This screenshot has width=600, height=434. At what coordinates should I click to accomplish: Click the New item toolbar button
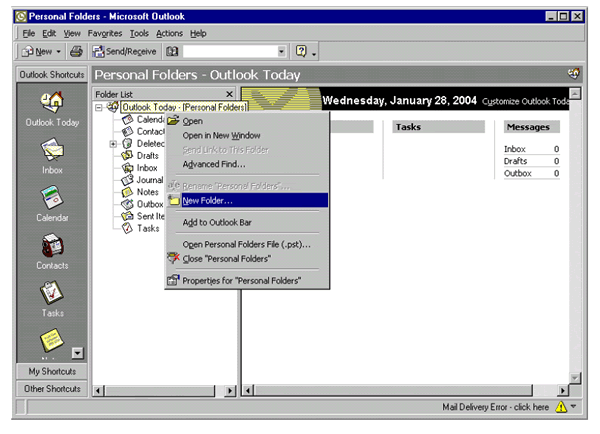tap(37, 51)
